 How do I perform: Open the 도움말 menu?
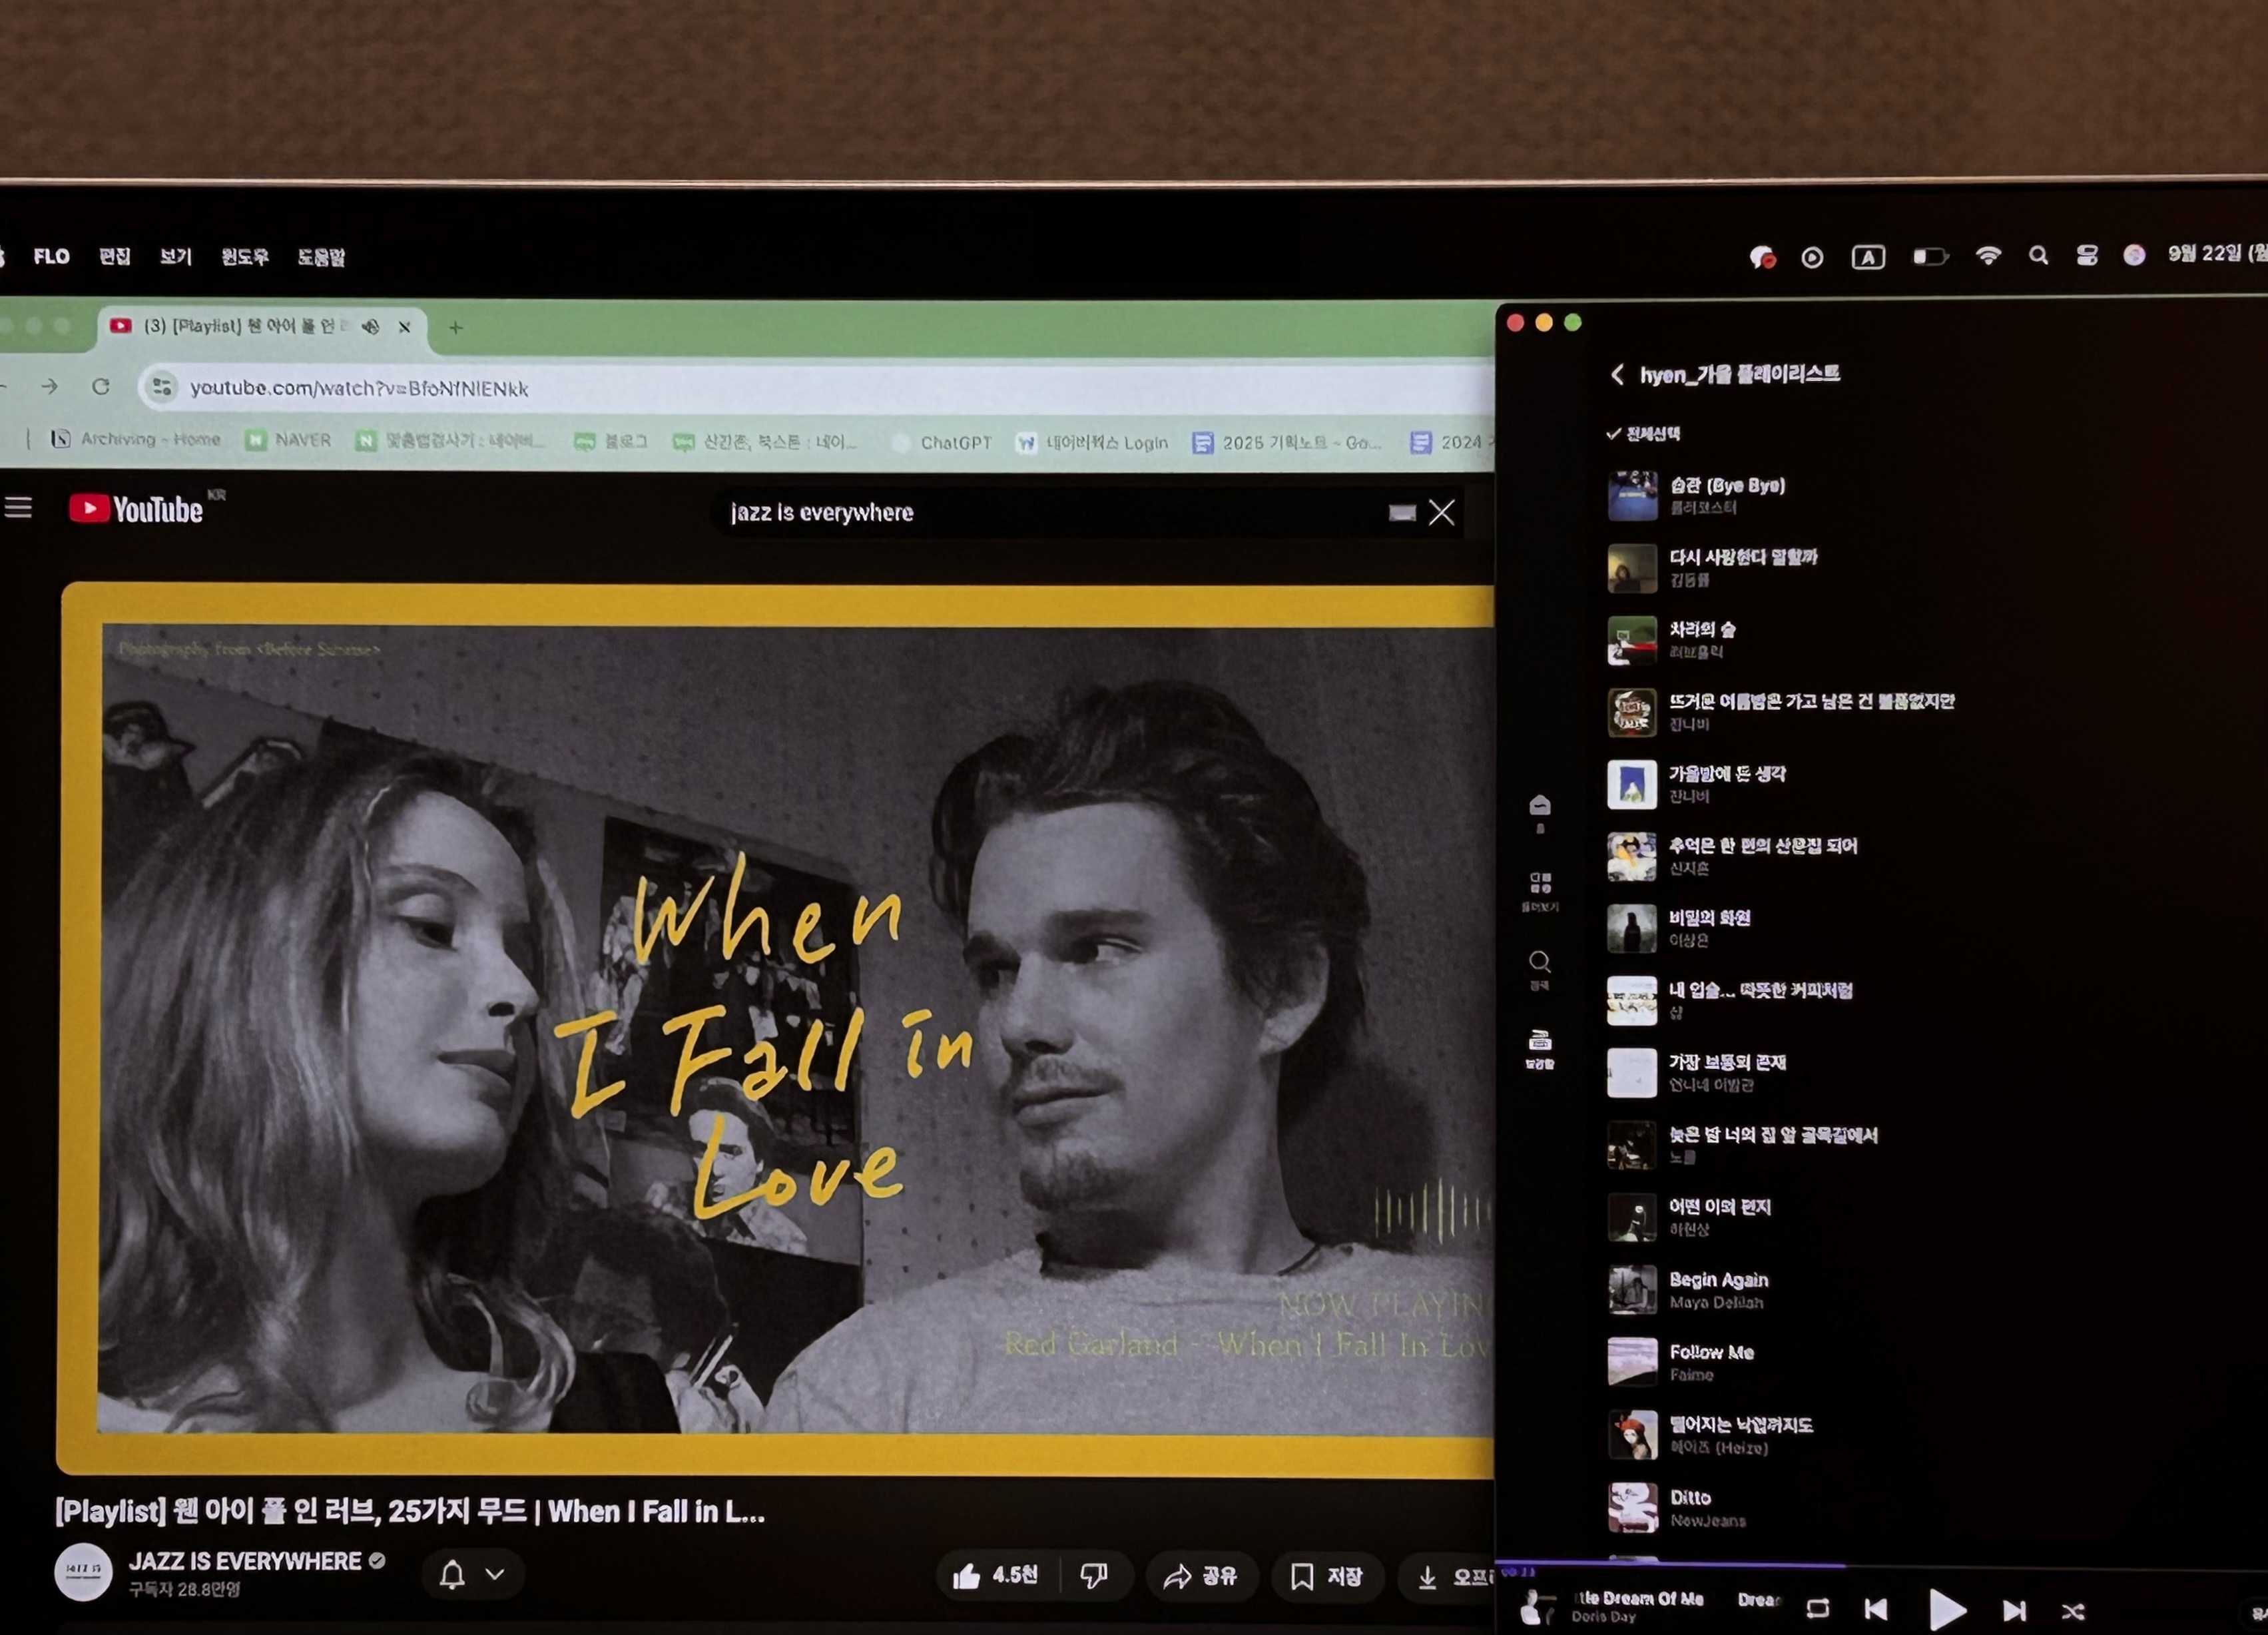pos(321,257)
